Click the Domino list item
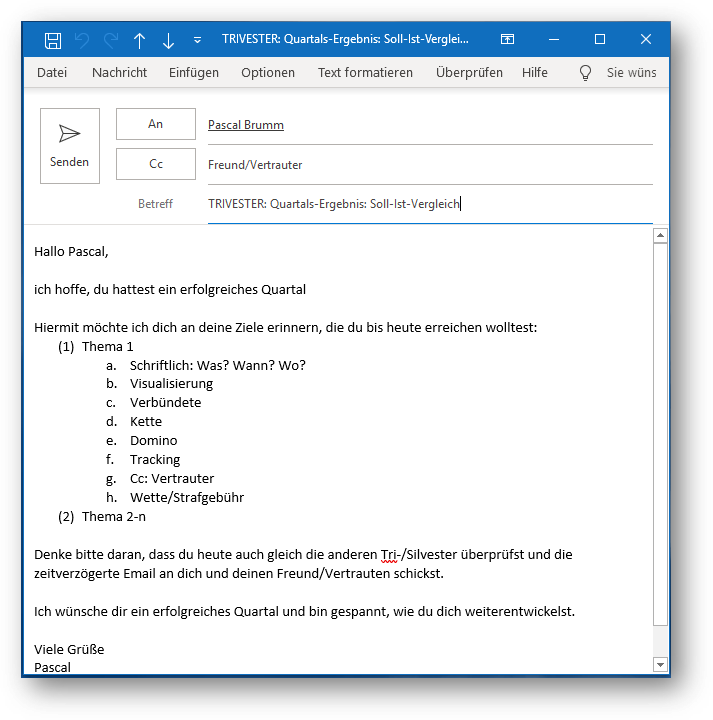This screenshot has height=720, width=713. (153, 441)
